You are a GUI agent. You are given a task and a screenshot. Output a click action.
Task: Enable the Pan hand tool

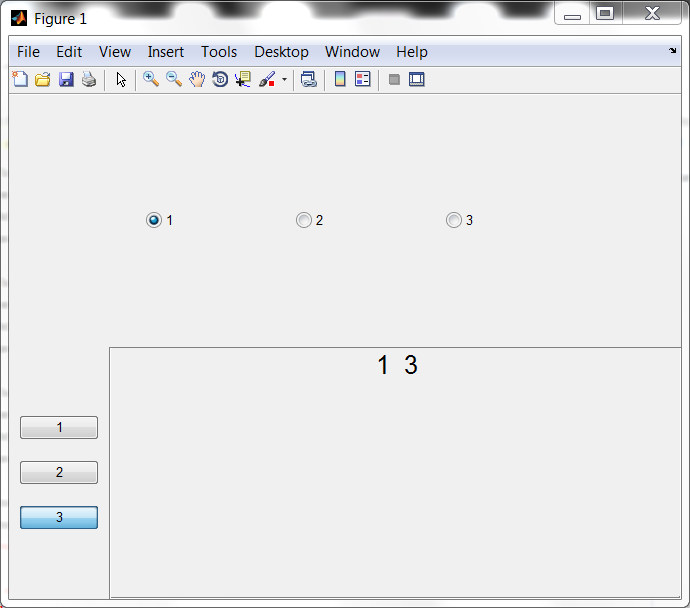pos(197,80)
